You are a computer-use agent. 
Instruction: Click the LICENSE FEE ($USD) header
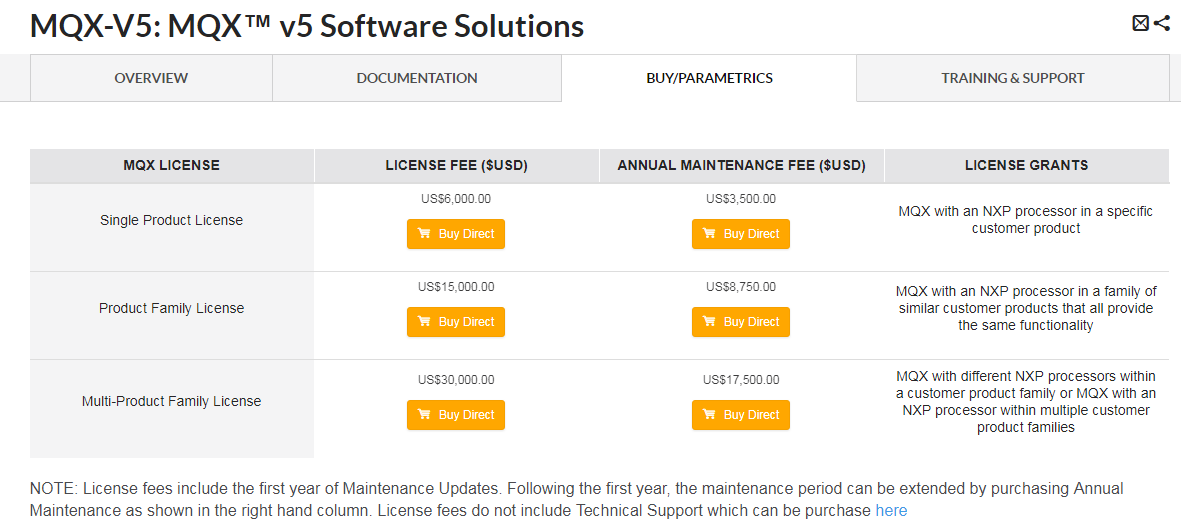pyautogui.click(x=456, y=166)
